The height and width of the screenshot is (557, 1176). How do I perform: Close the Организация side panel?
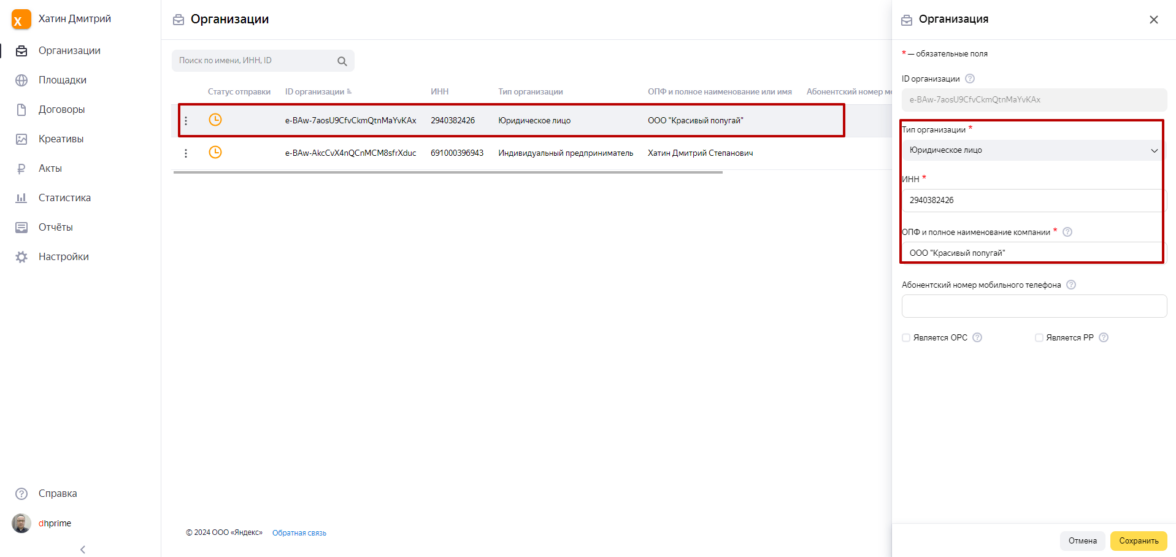tap(1154, 19)
